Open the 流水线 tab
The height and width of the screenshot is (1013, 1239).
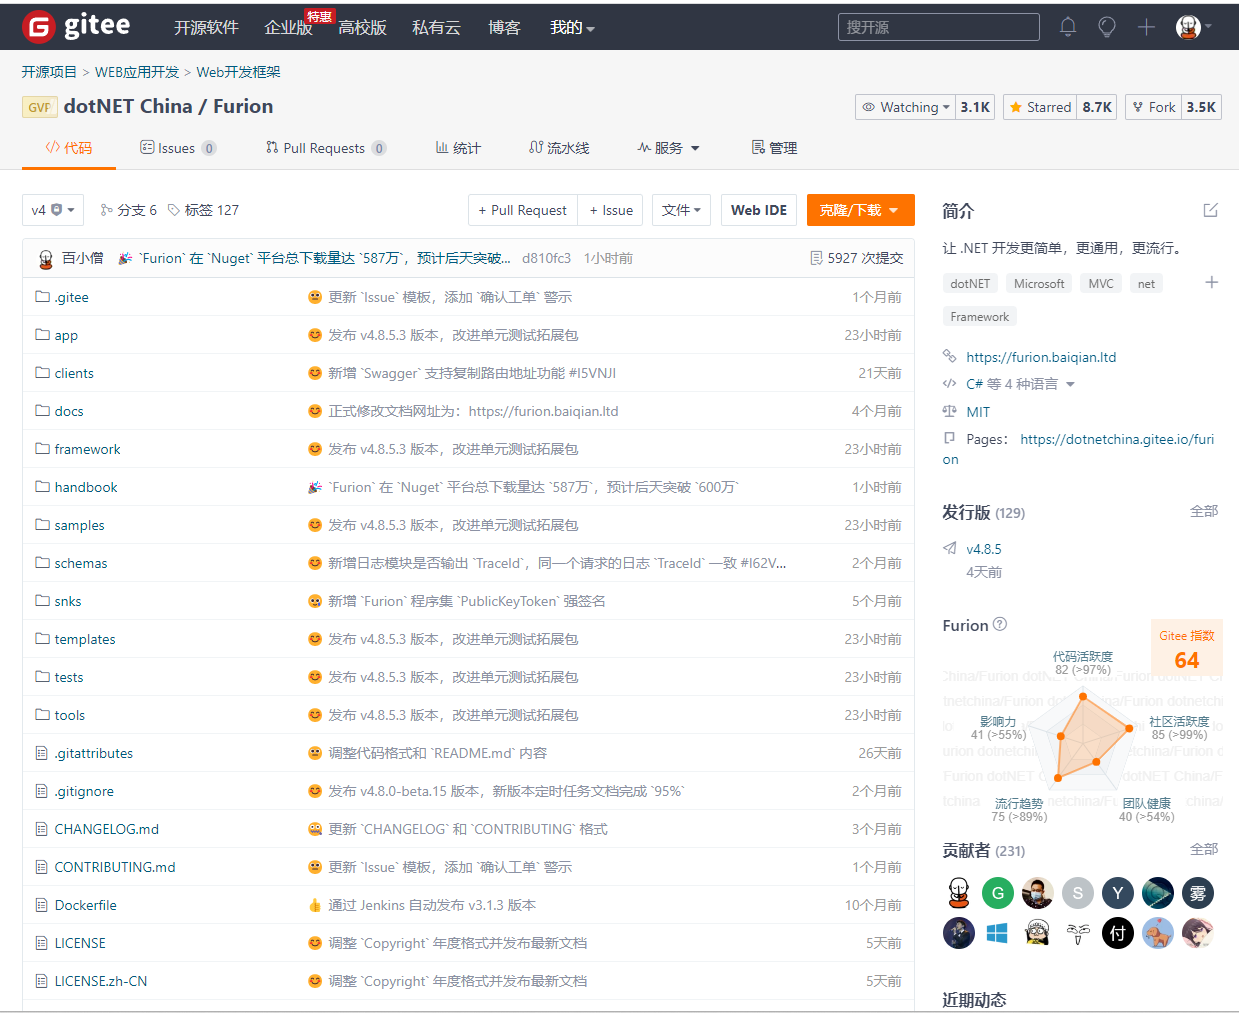coord(559,148)
